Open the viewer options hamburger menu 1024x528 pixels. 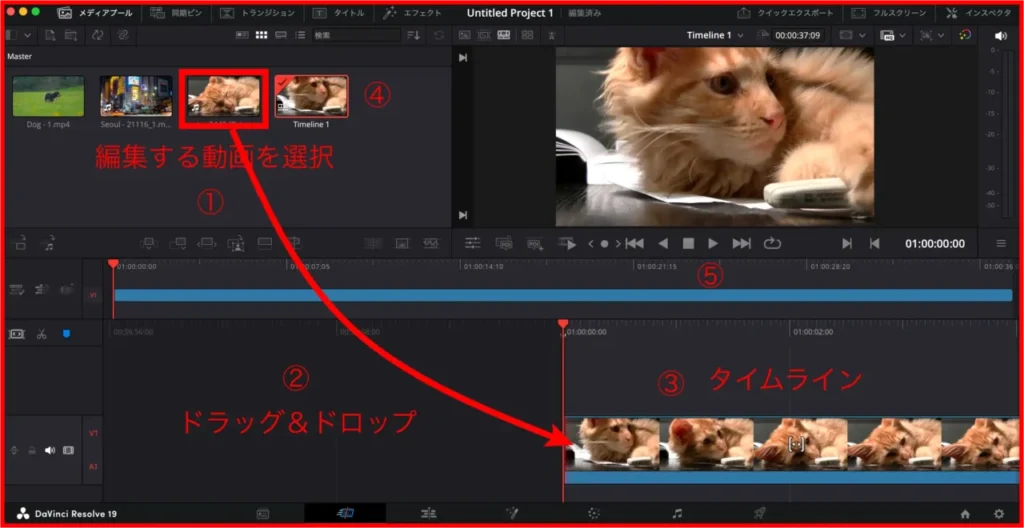(x=1001, y=244)
